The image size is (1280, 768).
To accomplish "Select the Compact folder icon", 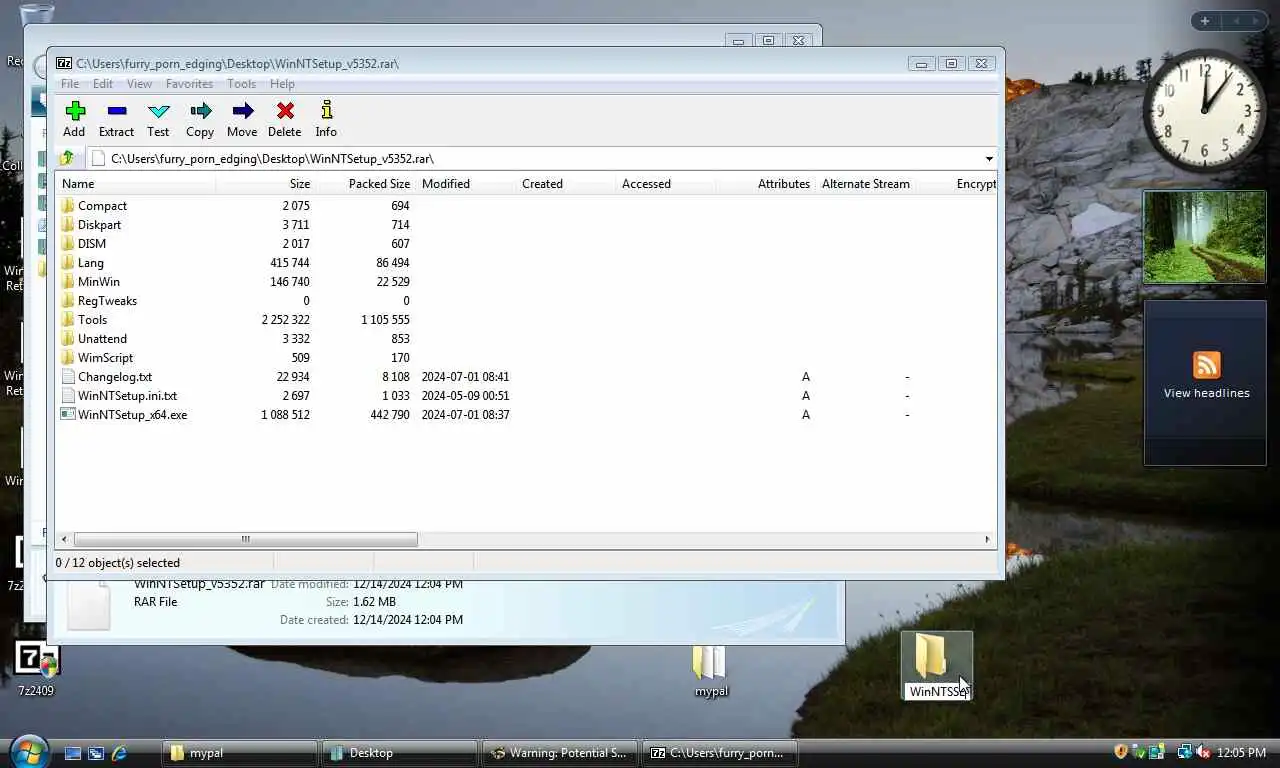I will (68, 205).
